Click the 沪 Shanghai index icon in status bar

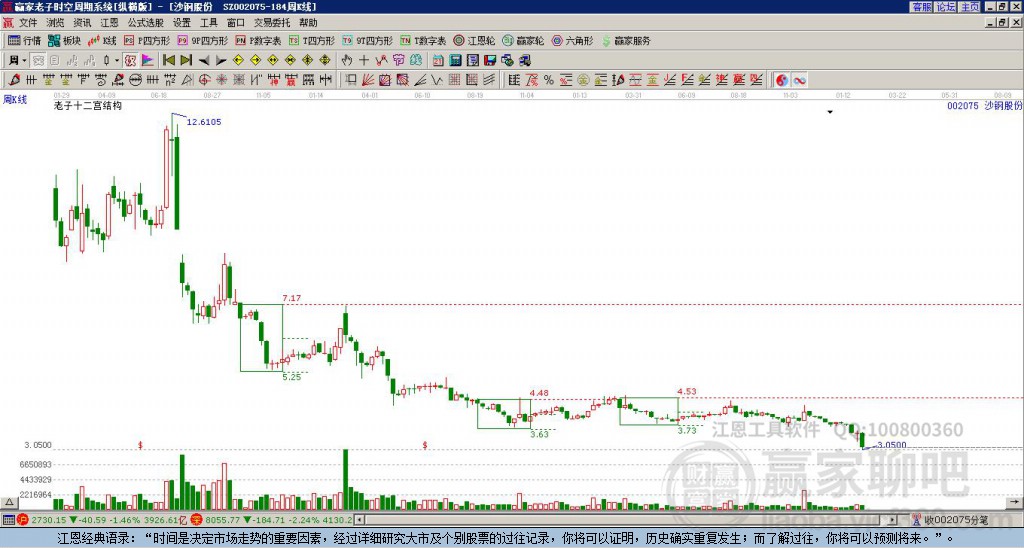[24, 520]
